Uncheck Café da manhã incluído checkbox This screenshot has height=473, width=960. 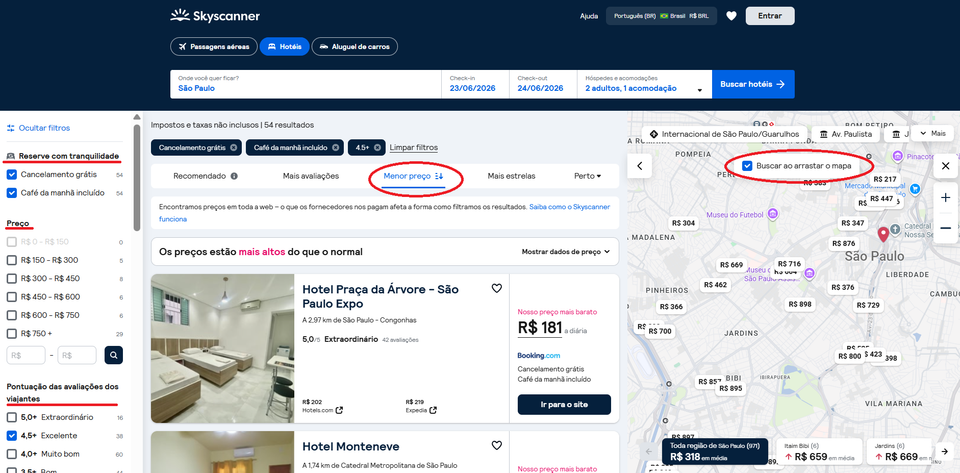click(12, 193)
